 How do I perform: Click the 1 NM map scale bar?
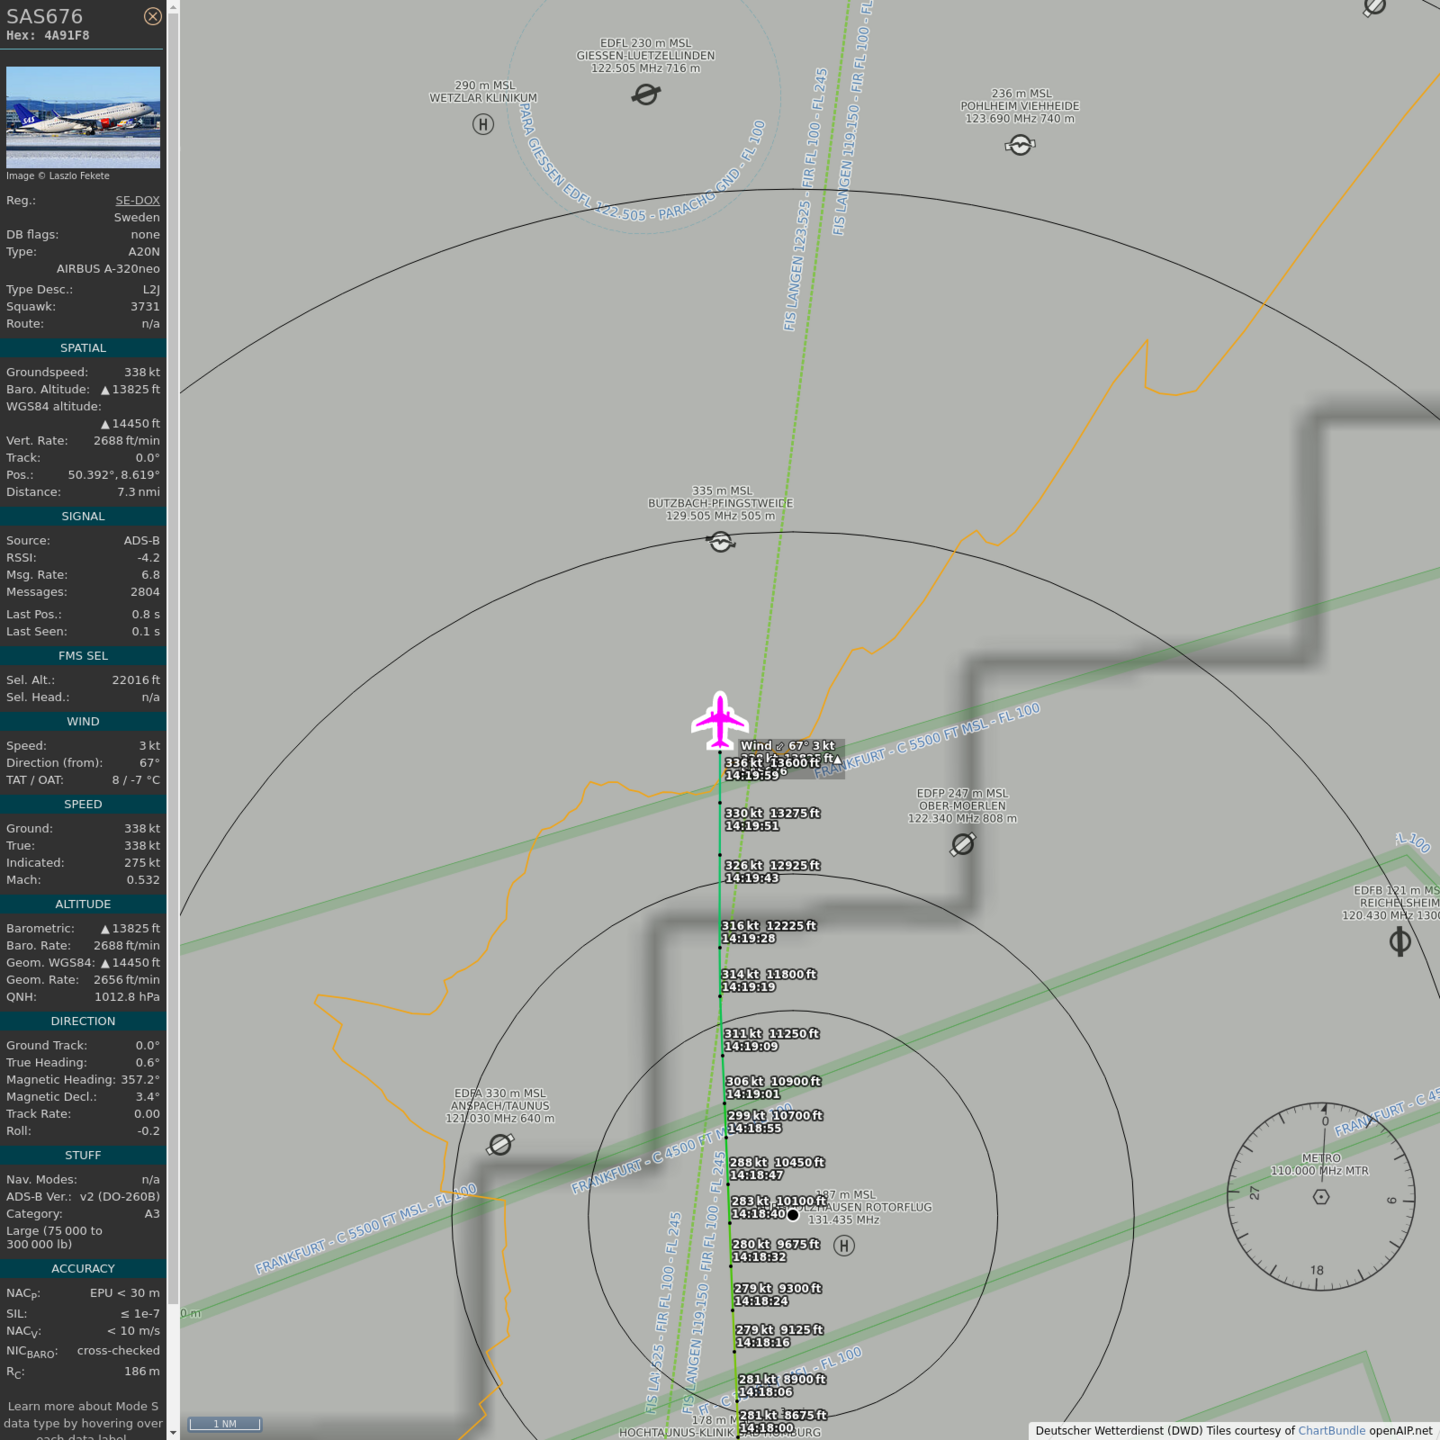click(x=225, y=1424)
